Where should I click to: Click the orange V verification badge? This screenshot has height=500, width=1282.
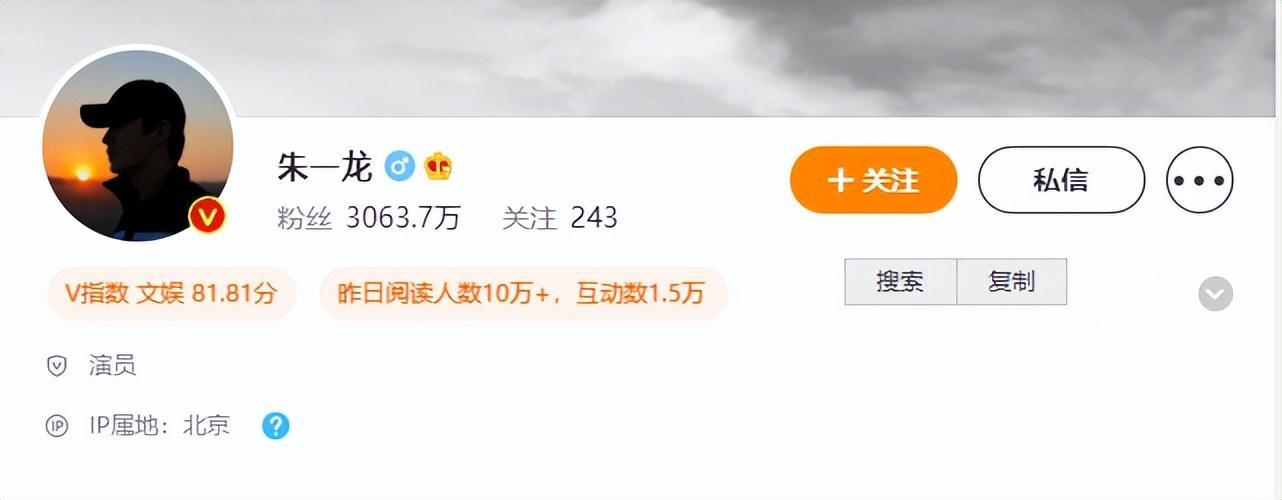(x=208, y=215)
